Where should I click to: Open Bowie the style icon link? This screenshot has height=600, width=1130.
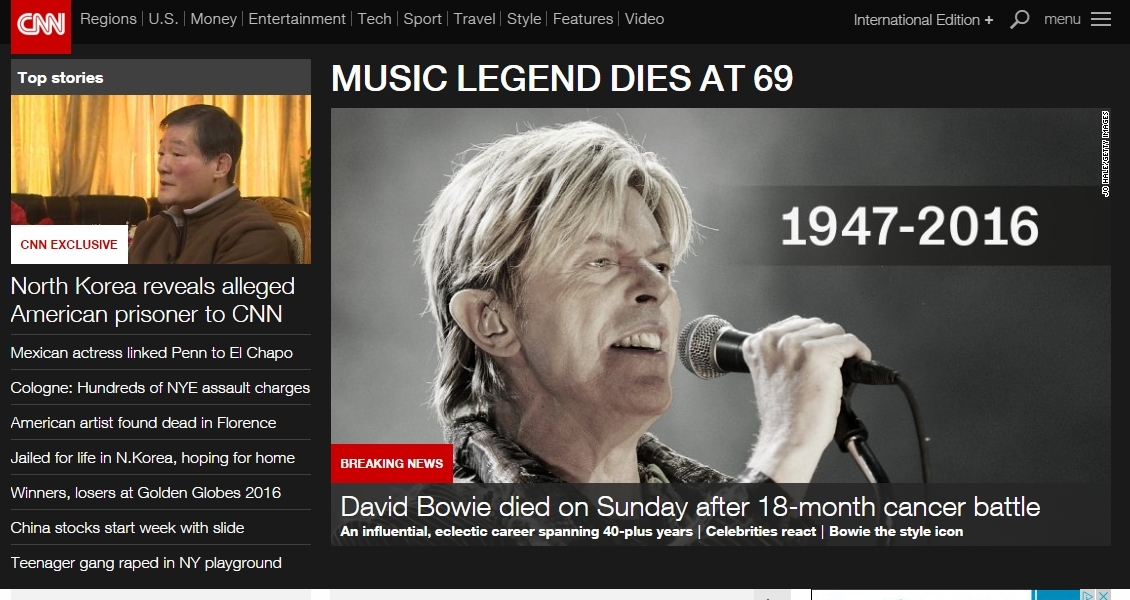[x=896, y=532]
